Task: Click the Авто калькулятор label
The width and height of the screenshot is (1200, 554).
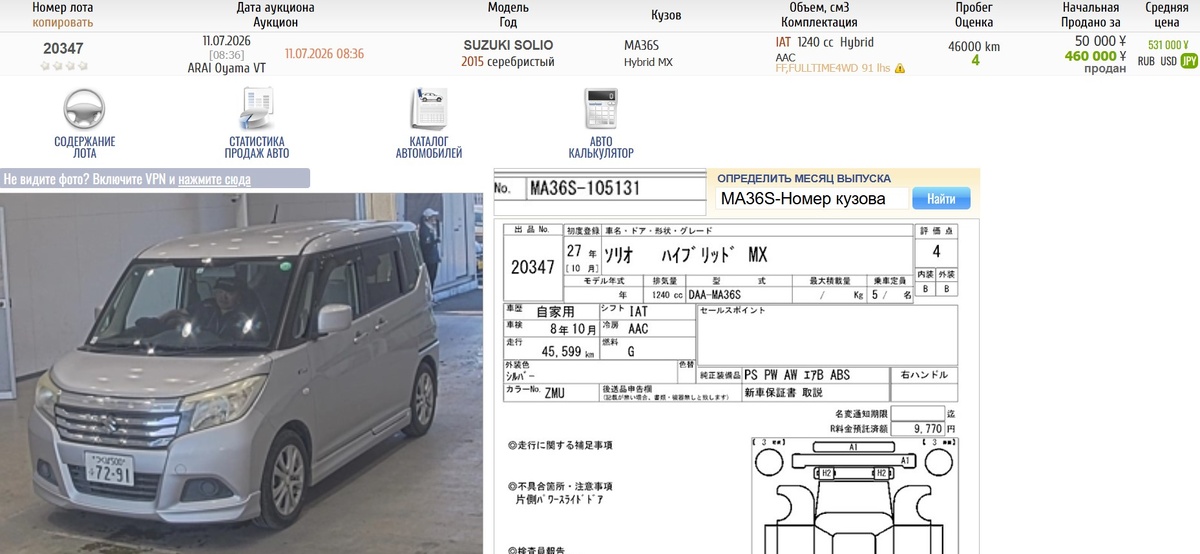Action: point(601,147)
